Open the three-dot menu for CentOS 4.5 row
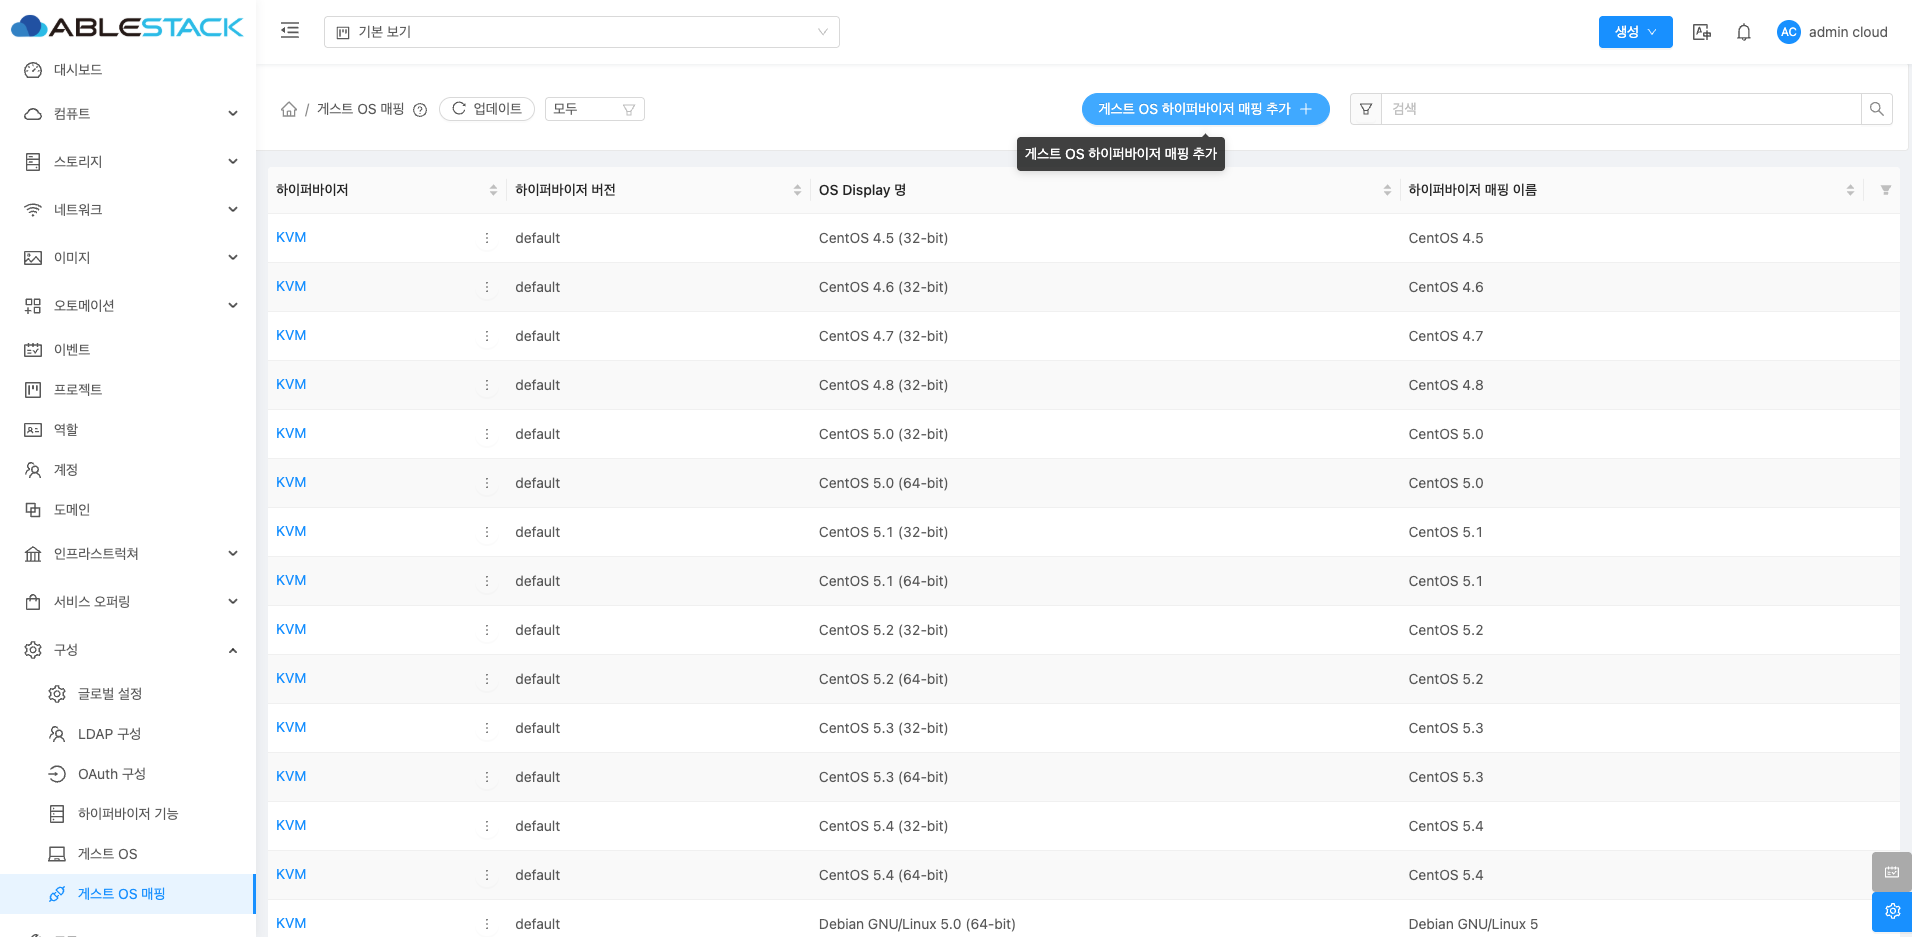The height and width of the screenshot is (937, 1912). 487,238
